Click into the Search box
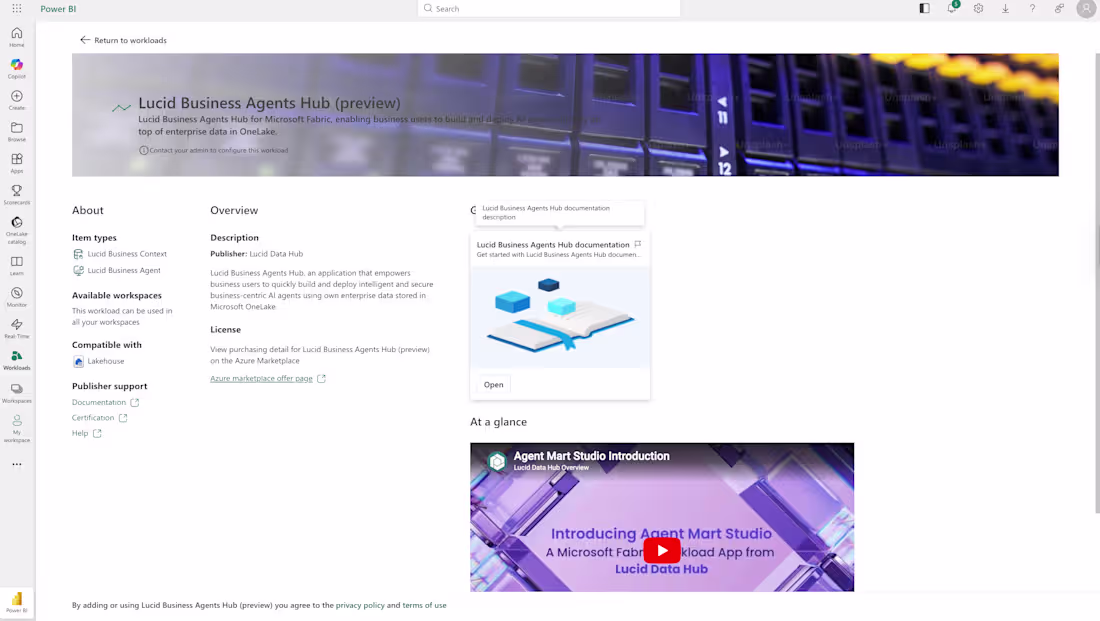This screenshot has height=621, width=1100. click(549, 8)
